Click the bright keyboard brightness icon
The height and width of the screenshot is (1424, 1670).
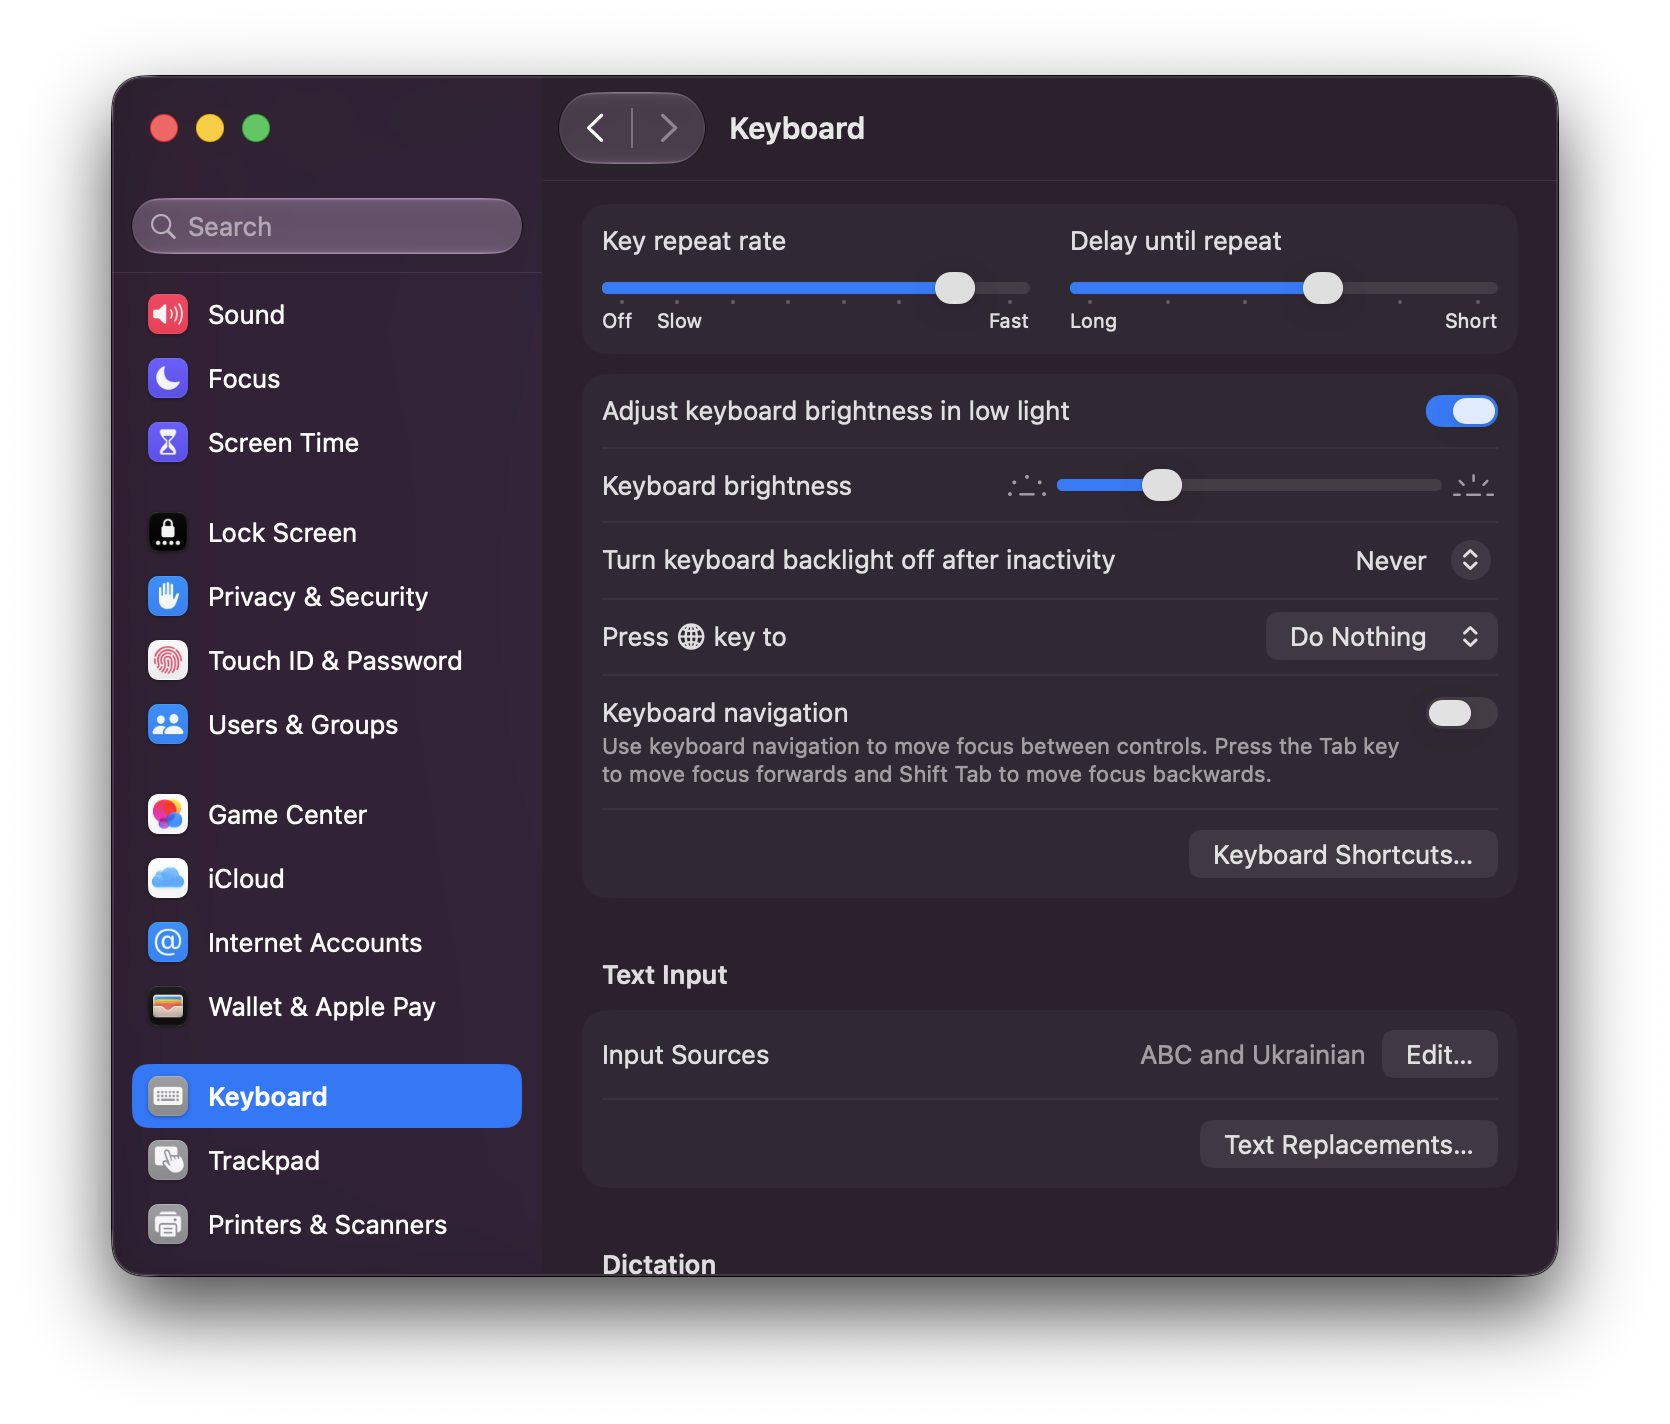click(x=1474, y=486)
